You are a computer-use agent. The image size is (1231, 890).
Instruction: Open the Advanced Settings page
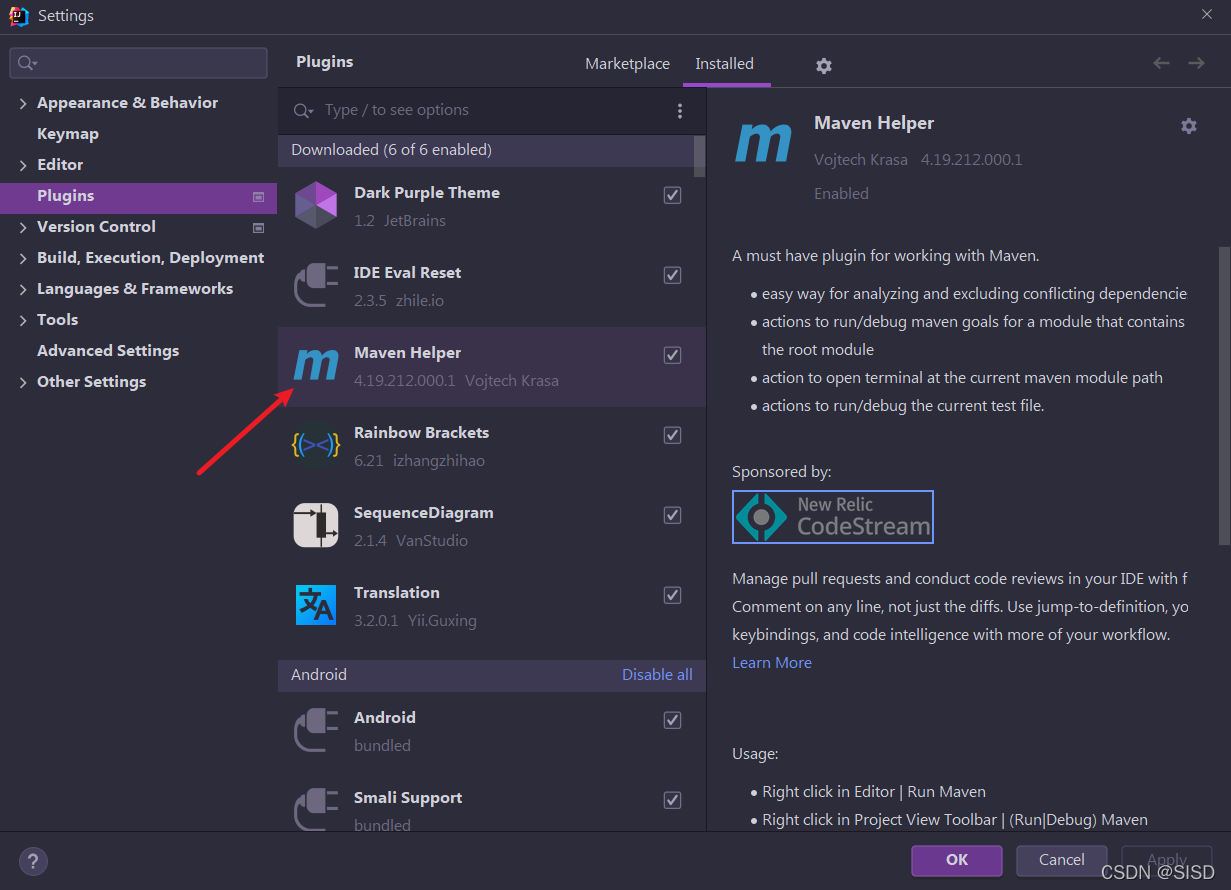coord(108,351)
